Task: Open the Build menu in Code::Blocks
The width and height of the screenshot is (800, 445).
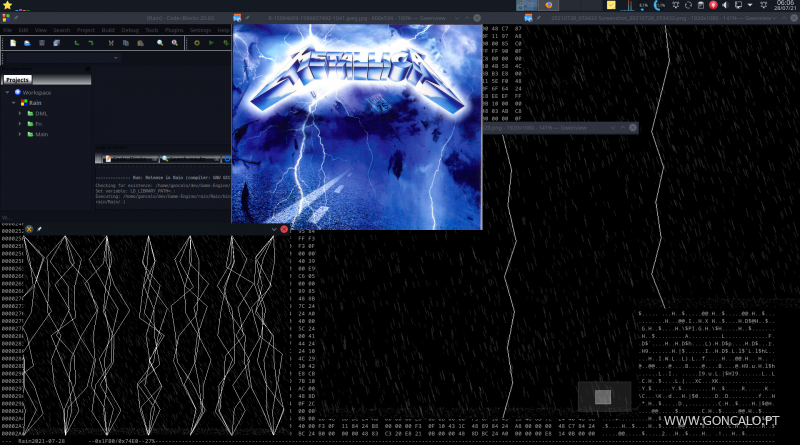Action: pos(108,30)
